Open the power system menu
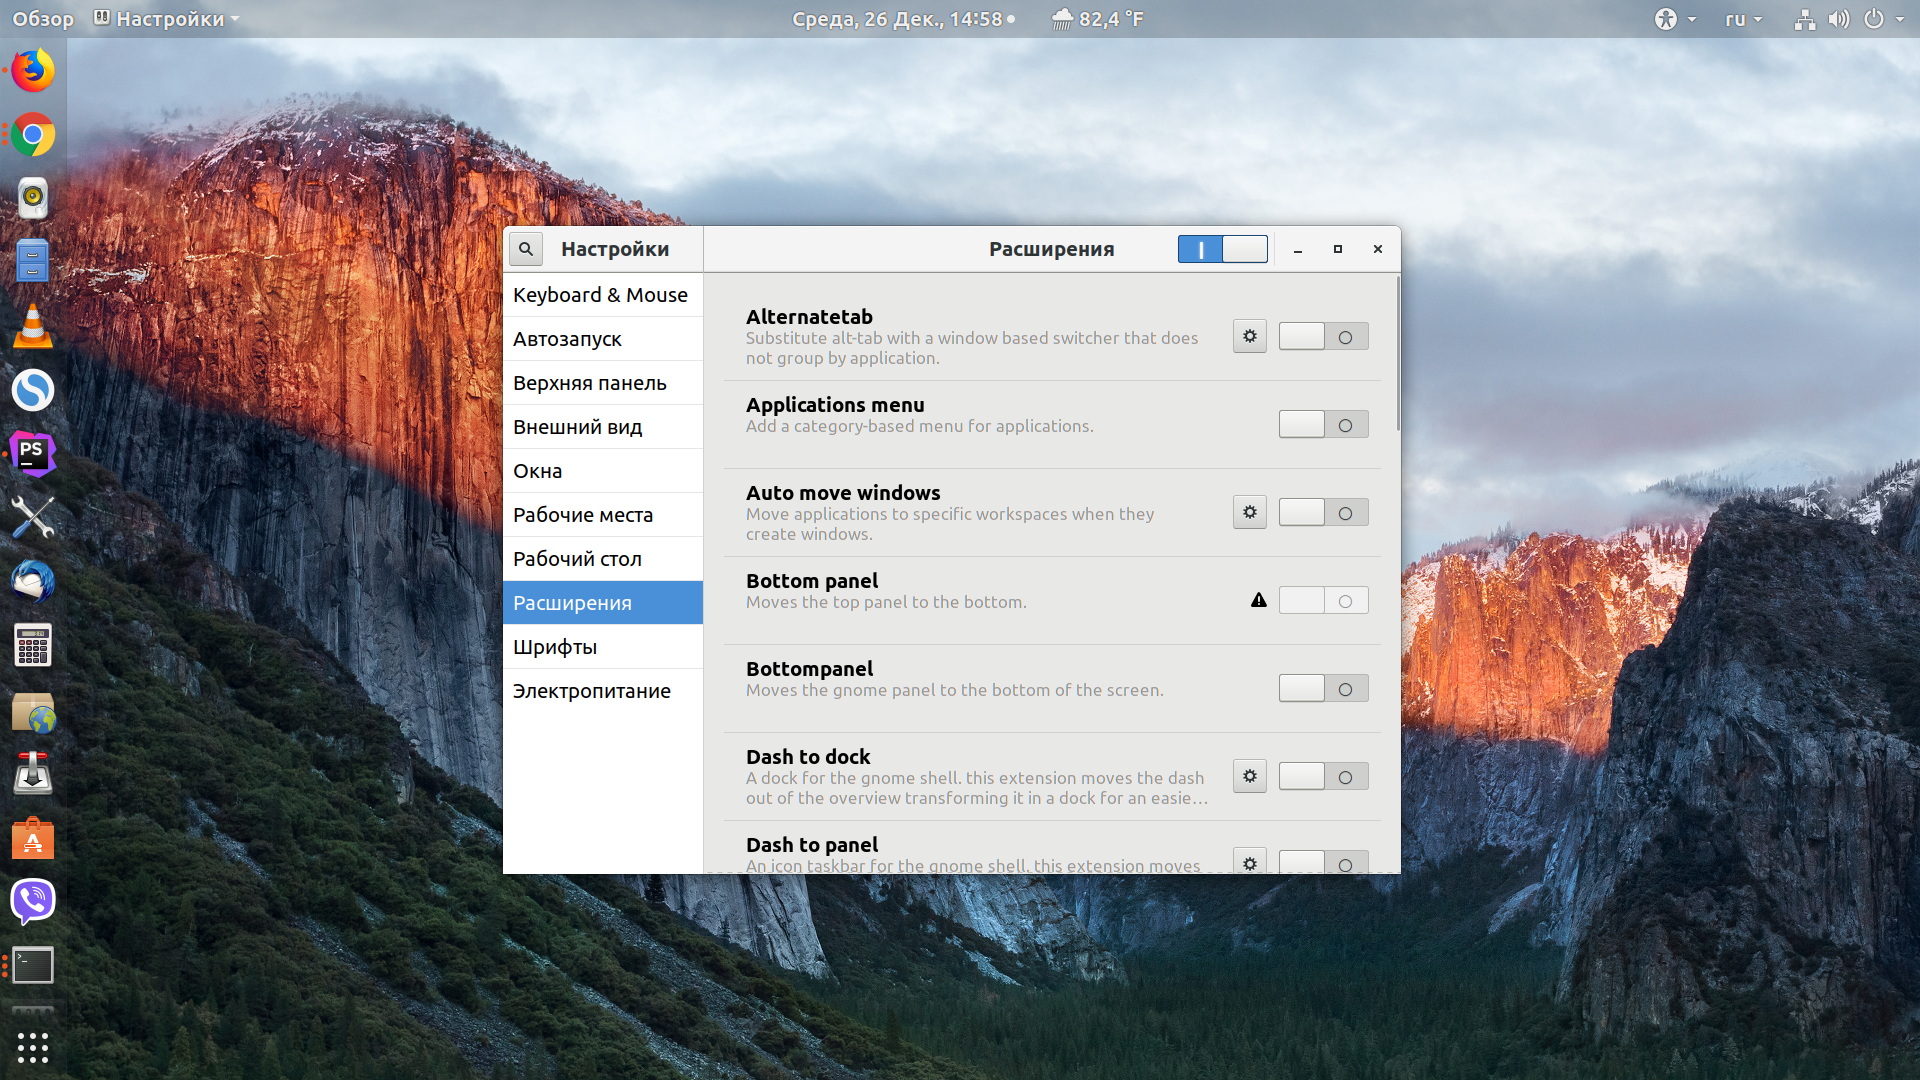The image size is (1920, 1080). pyautogui.click(x=1884, y=19)
